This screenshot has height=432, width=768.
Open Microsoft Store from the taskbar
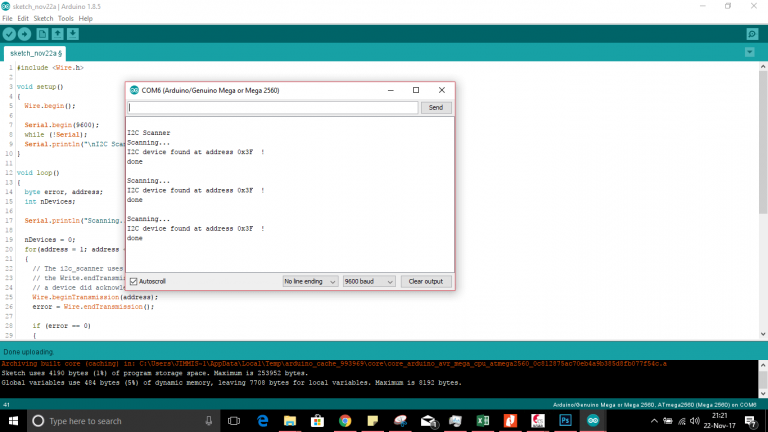pos(317,421)
